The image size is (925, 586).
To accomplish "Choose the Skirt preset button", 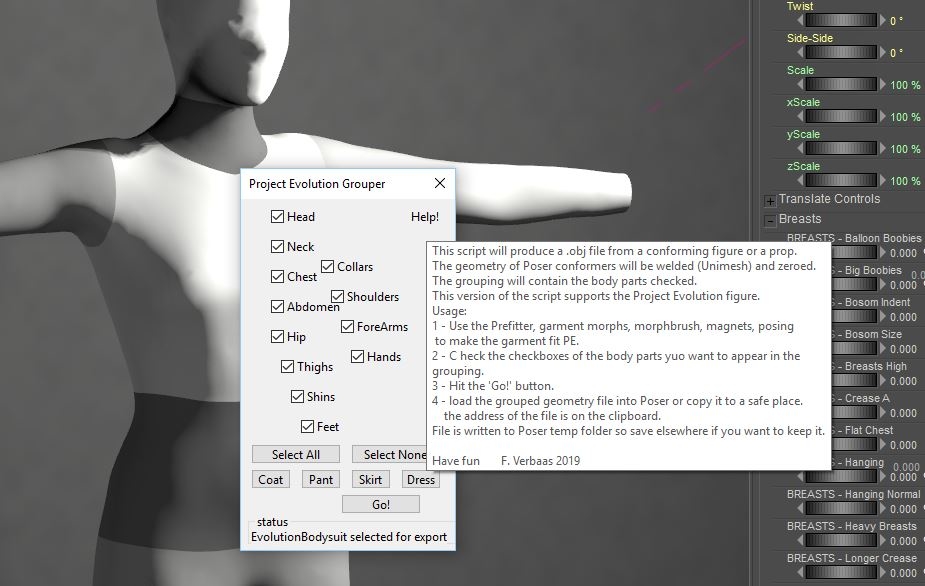I will [x=370, y=480].
